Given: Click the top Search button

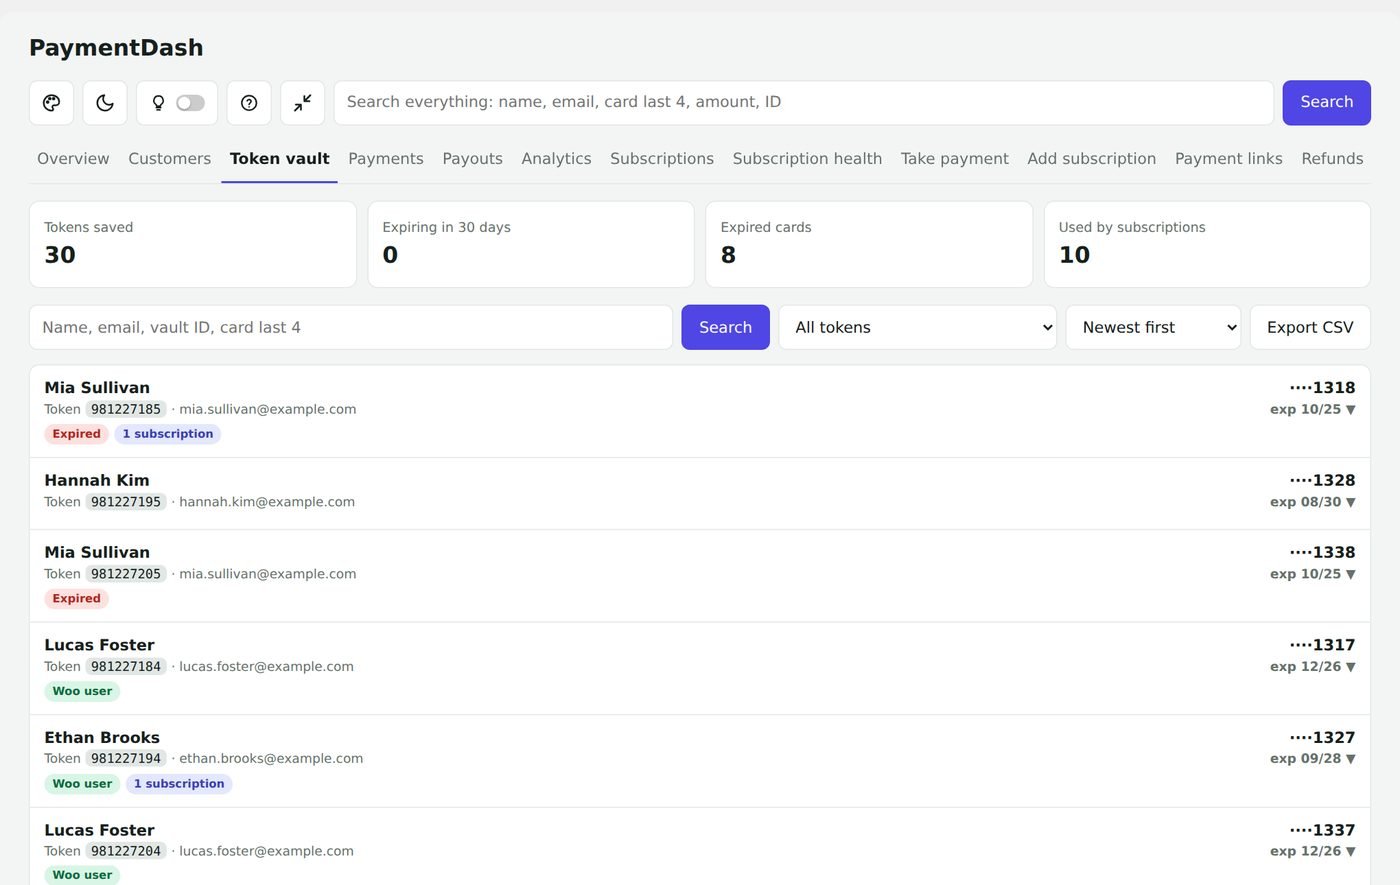Looking at the screenshot, I should coord(1326,103).
